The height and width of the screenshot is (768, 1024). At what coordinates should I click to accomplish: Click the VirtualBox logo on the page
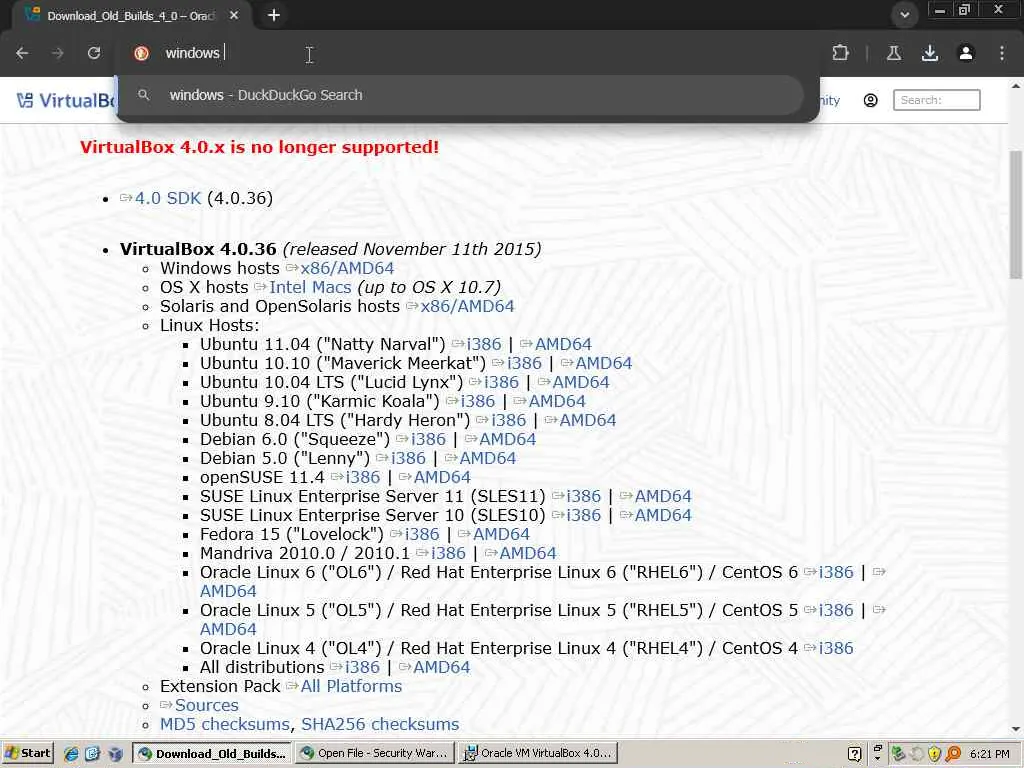click(66, 101)
